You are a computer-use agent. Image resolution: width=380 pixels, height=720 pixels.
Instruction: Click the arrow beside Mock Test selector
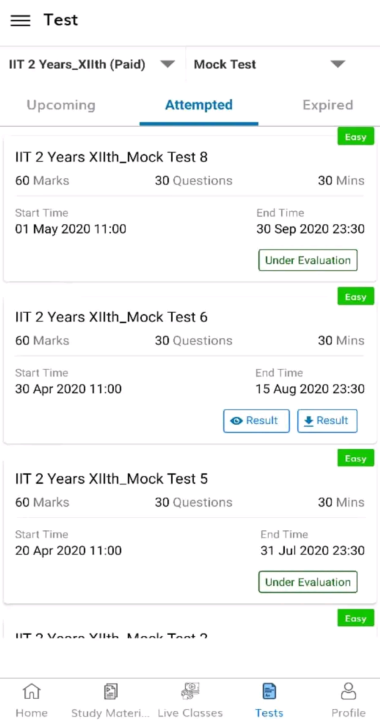pos(338,64)
